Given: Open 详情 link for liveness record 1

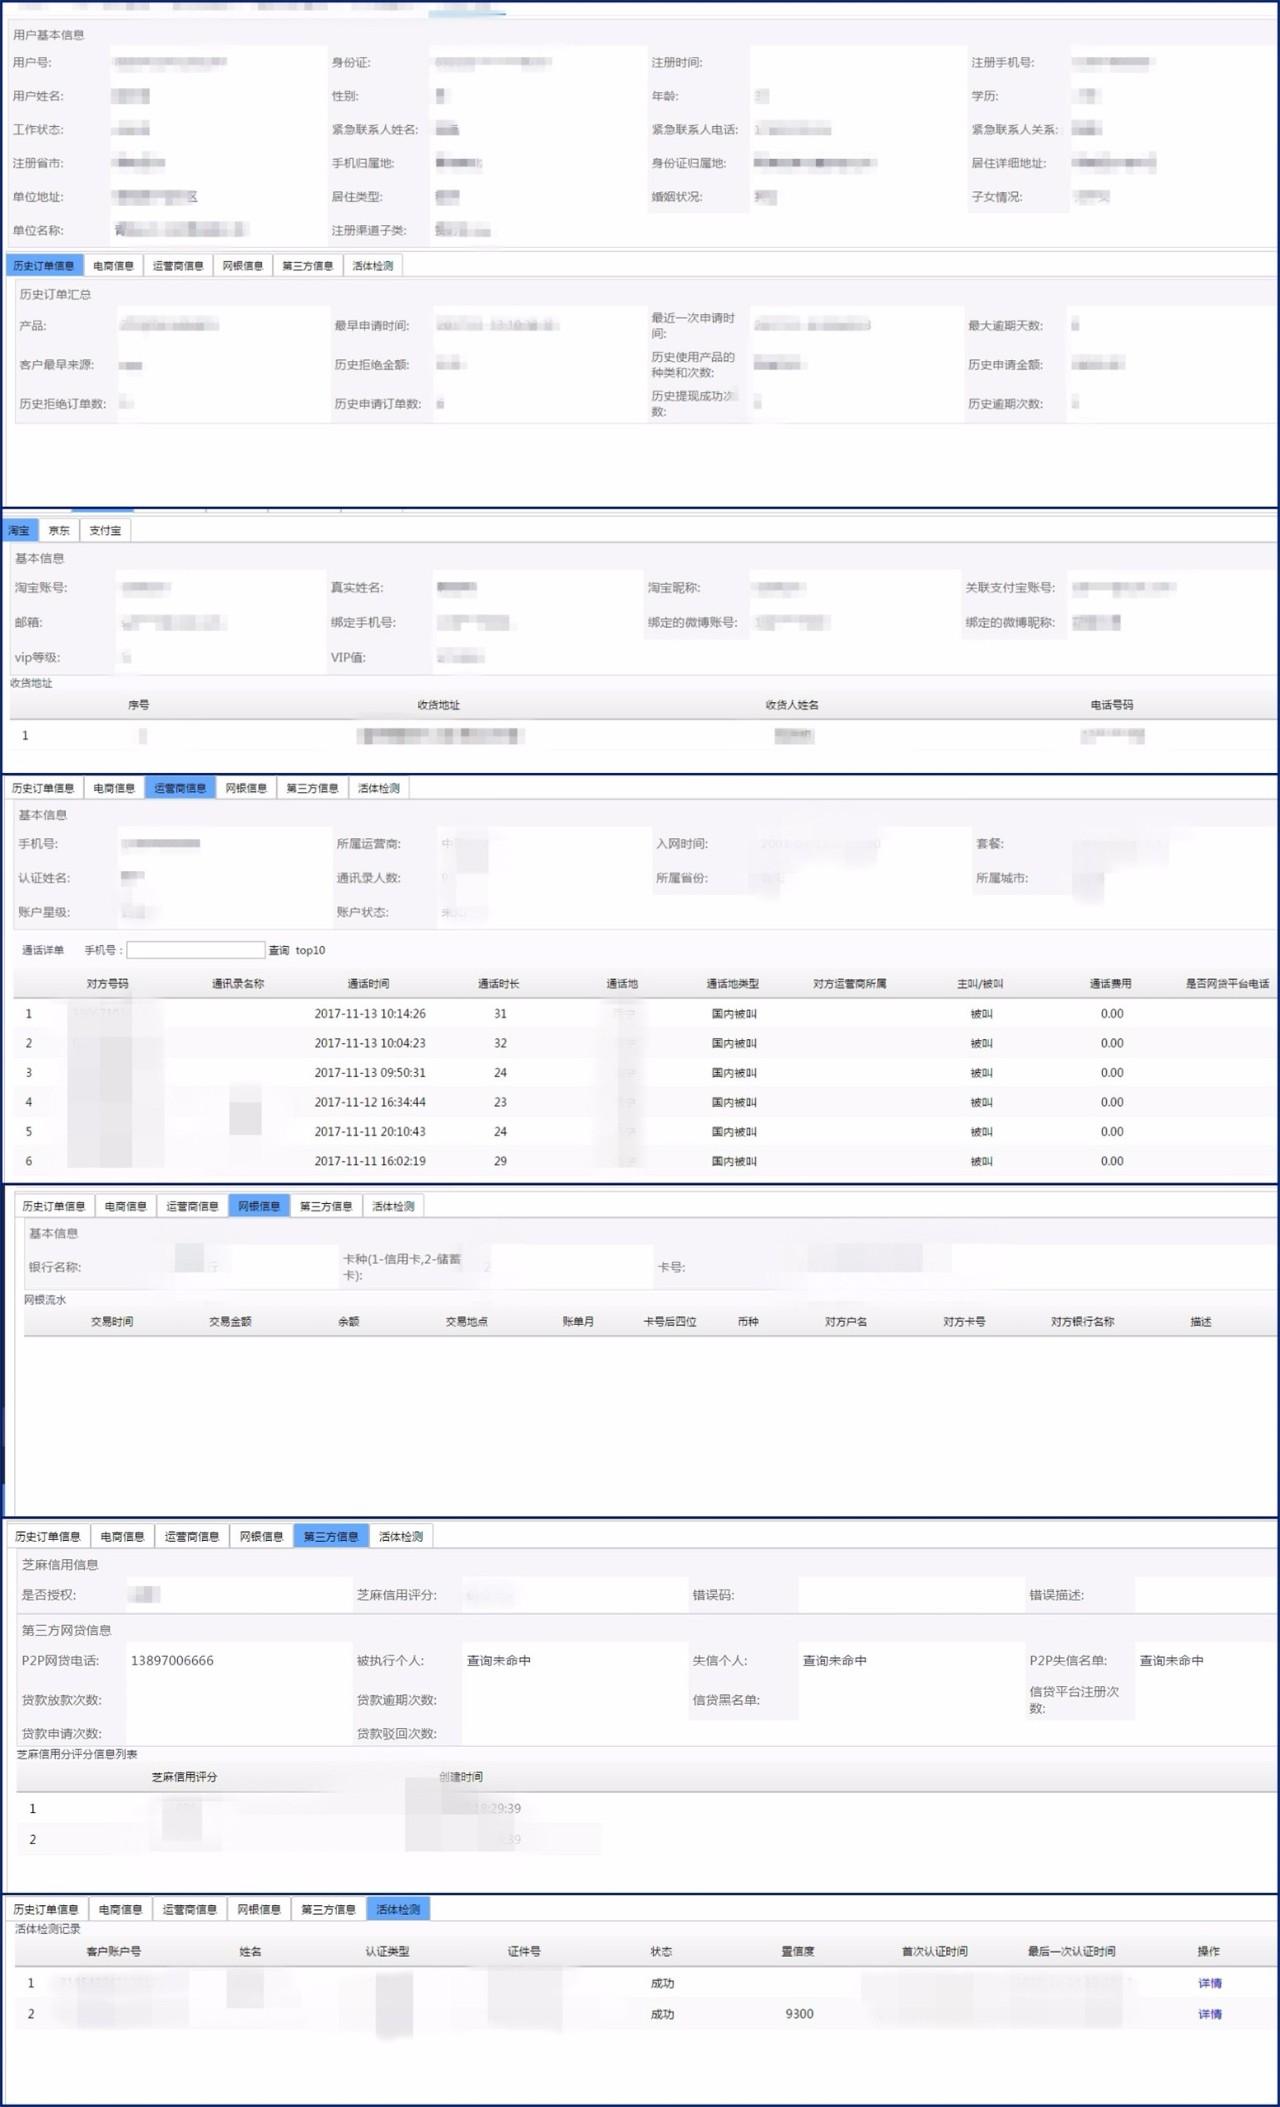Looking at the screenshot, I should point(1210,1983).
